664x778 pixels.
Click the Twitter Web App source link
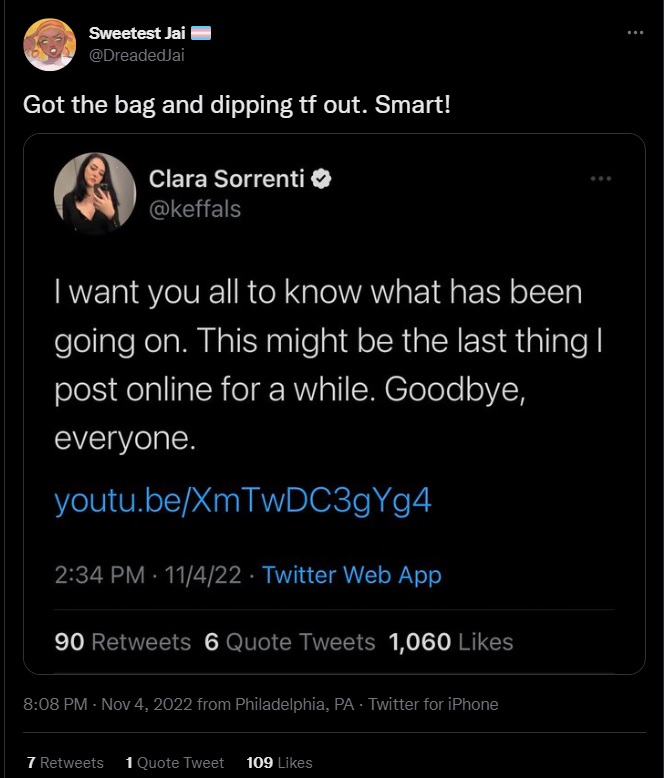tap(351, 575)
